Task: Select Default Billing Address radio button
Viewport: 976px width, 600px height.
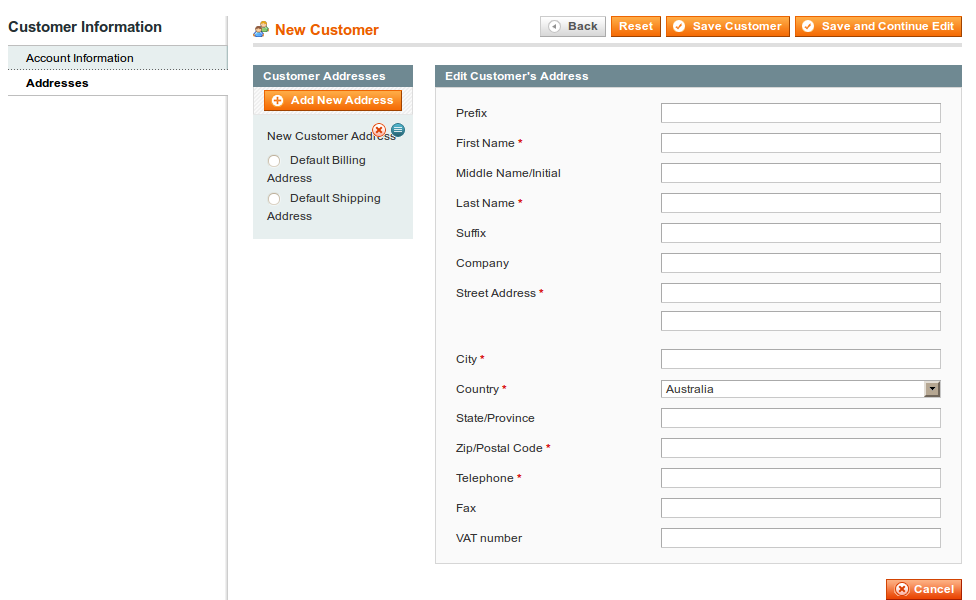Action: point(274,161)
